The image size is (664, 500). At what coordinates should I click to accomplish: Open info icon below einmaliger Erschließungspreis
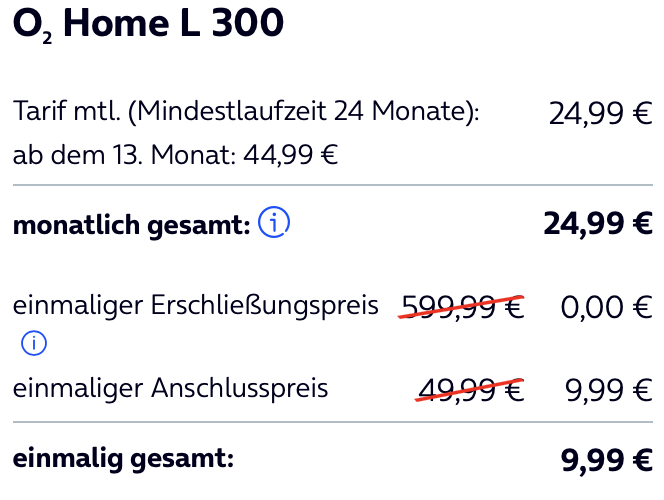34,344
